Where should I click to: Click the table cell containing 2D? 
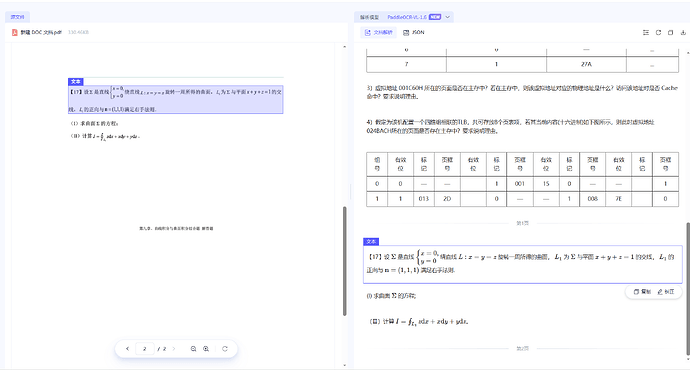click(447, 199)
